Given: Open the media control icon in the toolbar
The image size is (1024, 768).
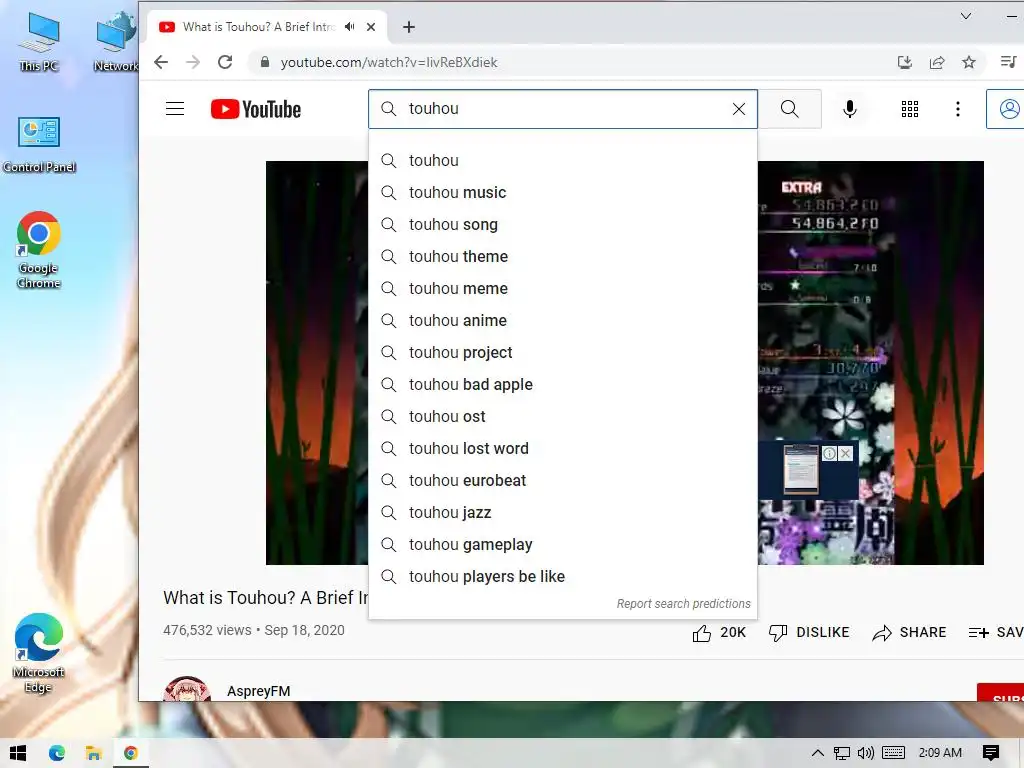Looking at the screenshot, I should click(1009, 62).
